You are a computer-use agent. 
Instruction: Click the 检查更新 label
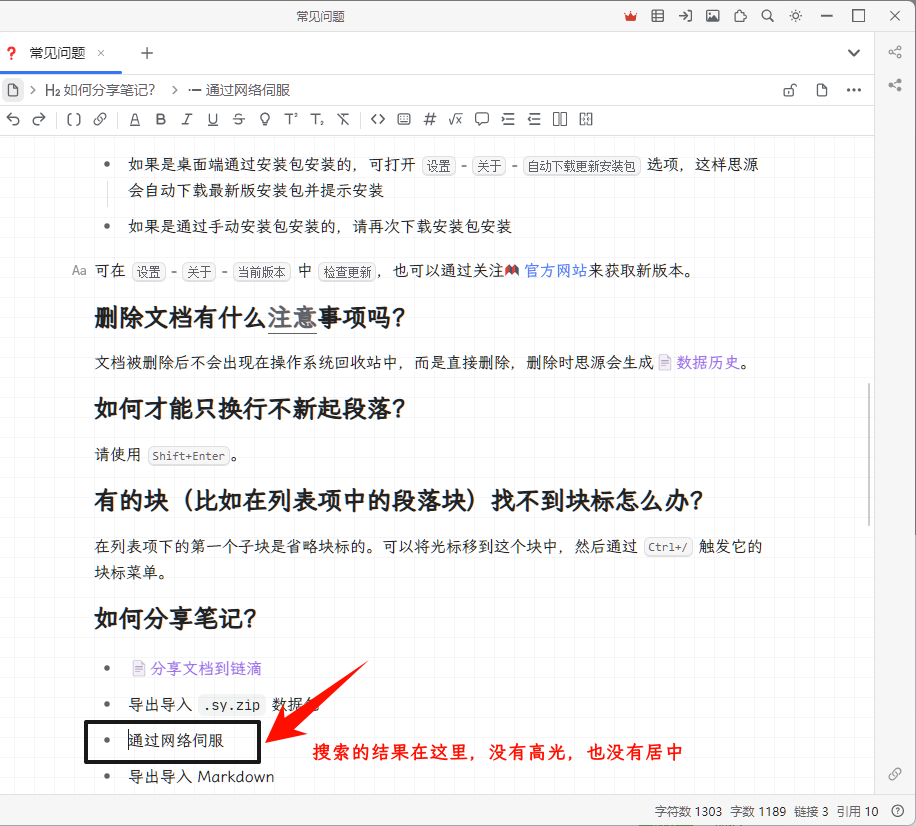click(x=348, y=272)
